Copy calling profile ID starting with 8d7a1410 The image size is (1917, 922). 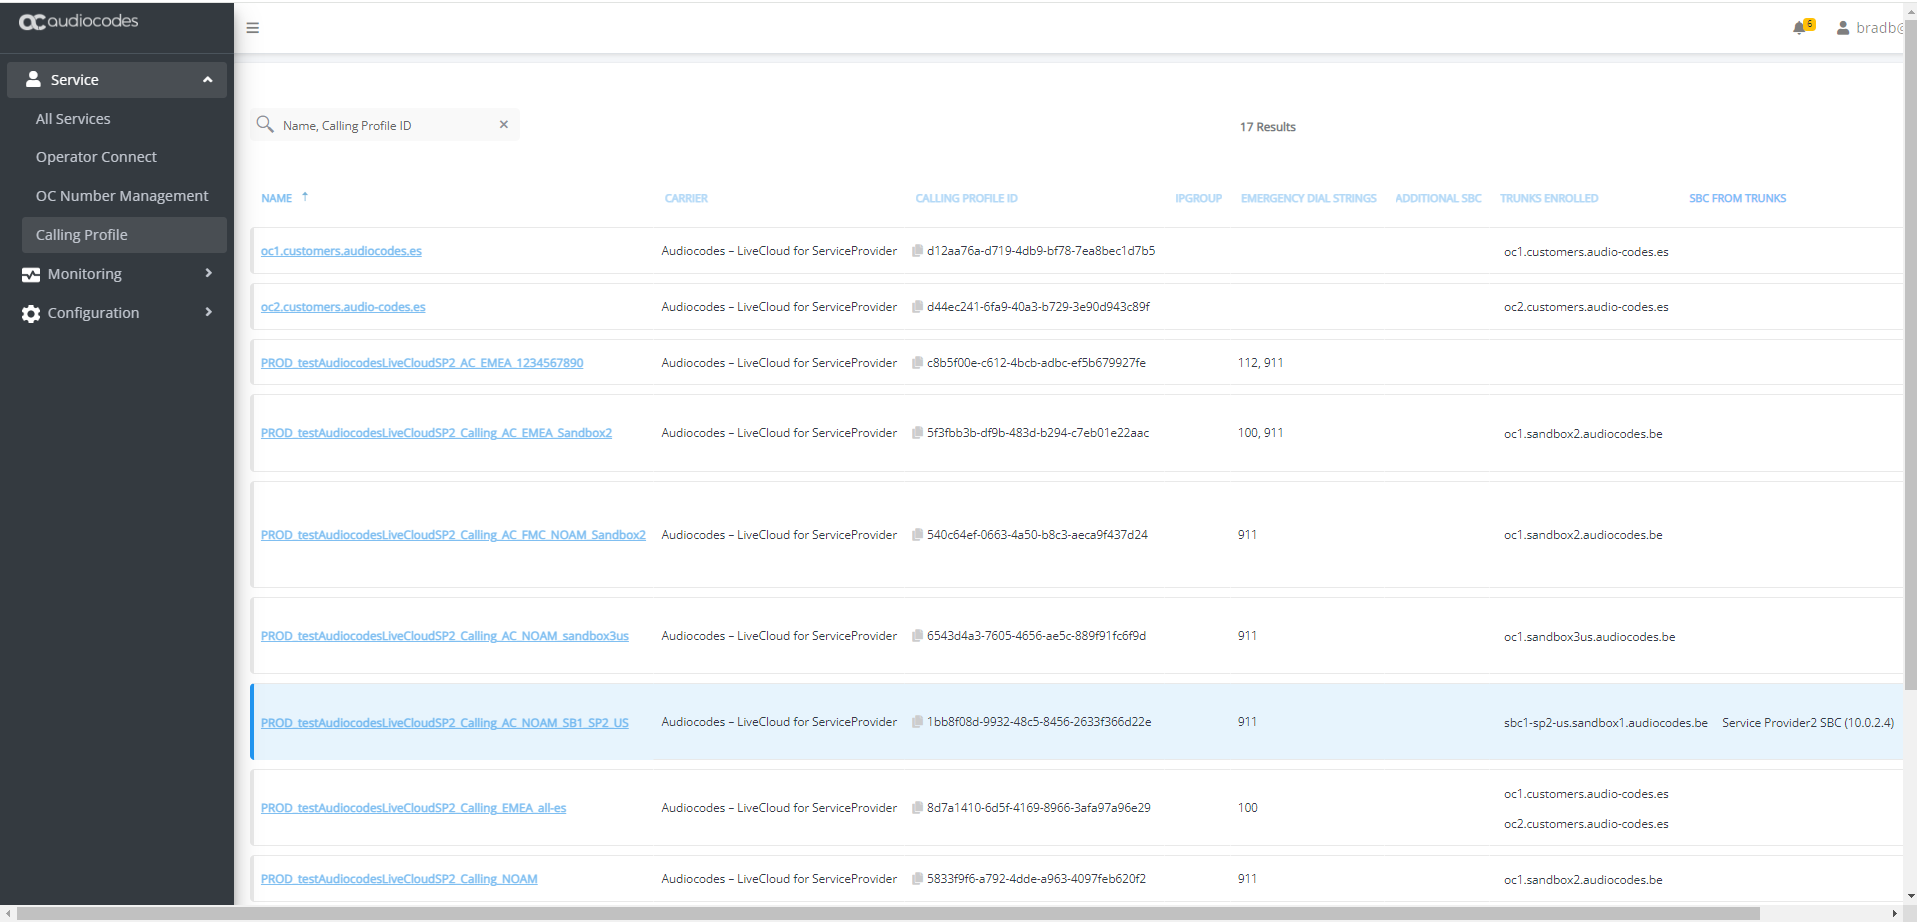pos(917,808)
